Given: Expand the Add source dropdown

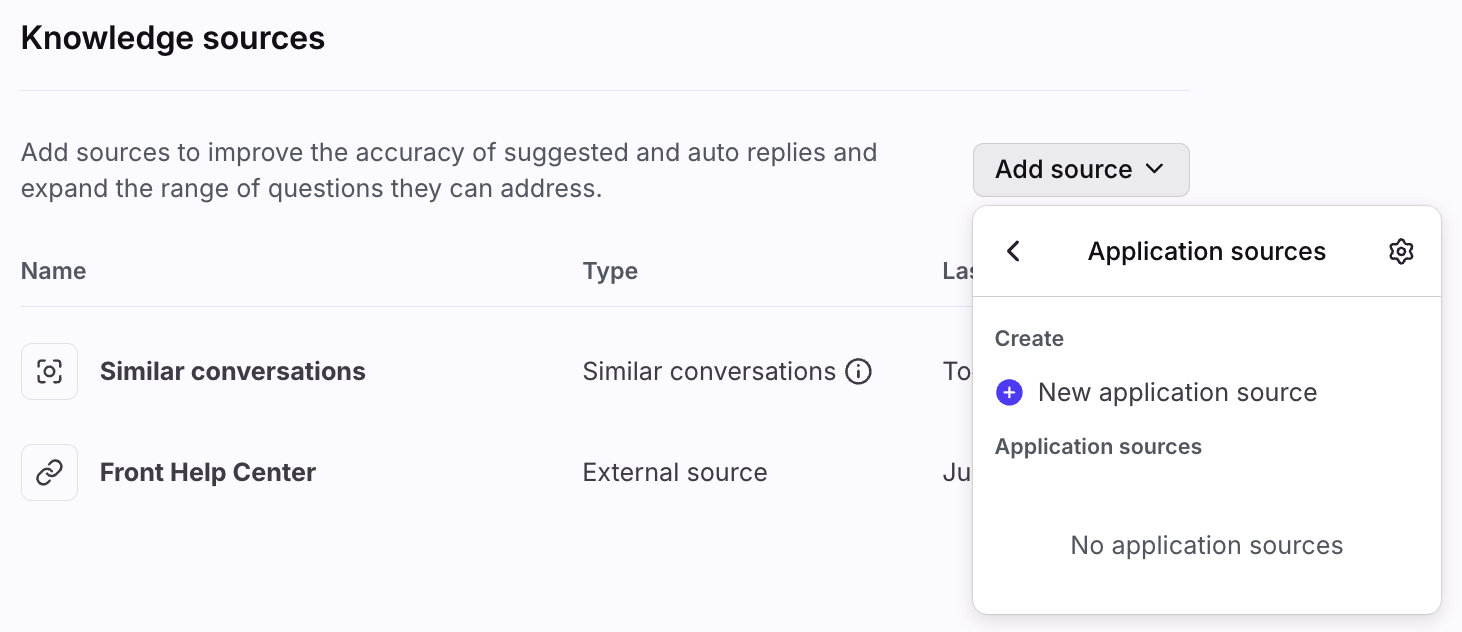Looking at the screenshot, I should click(1080, 170).
